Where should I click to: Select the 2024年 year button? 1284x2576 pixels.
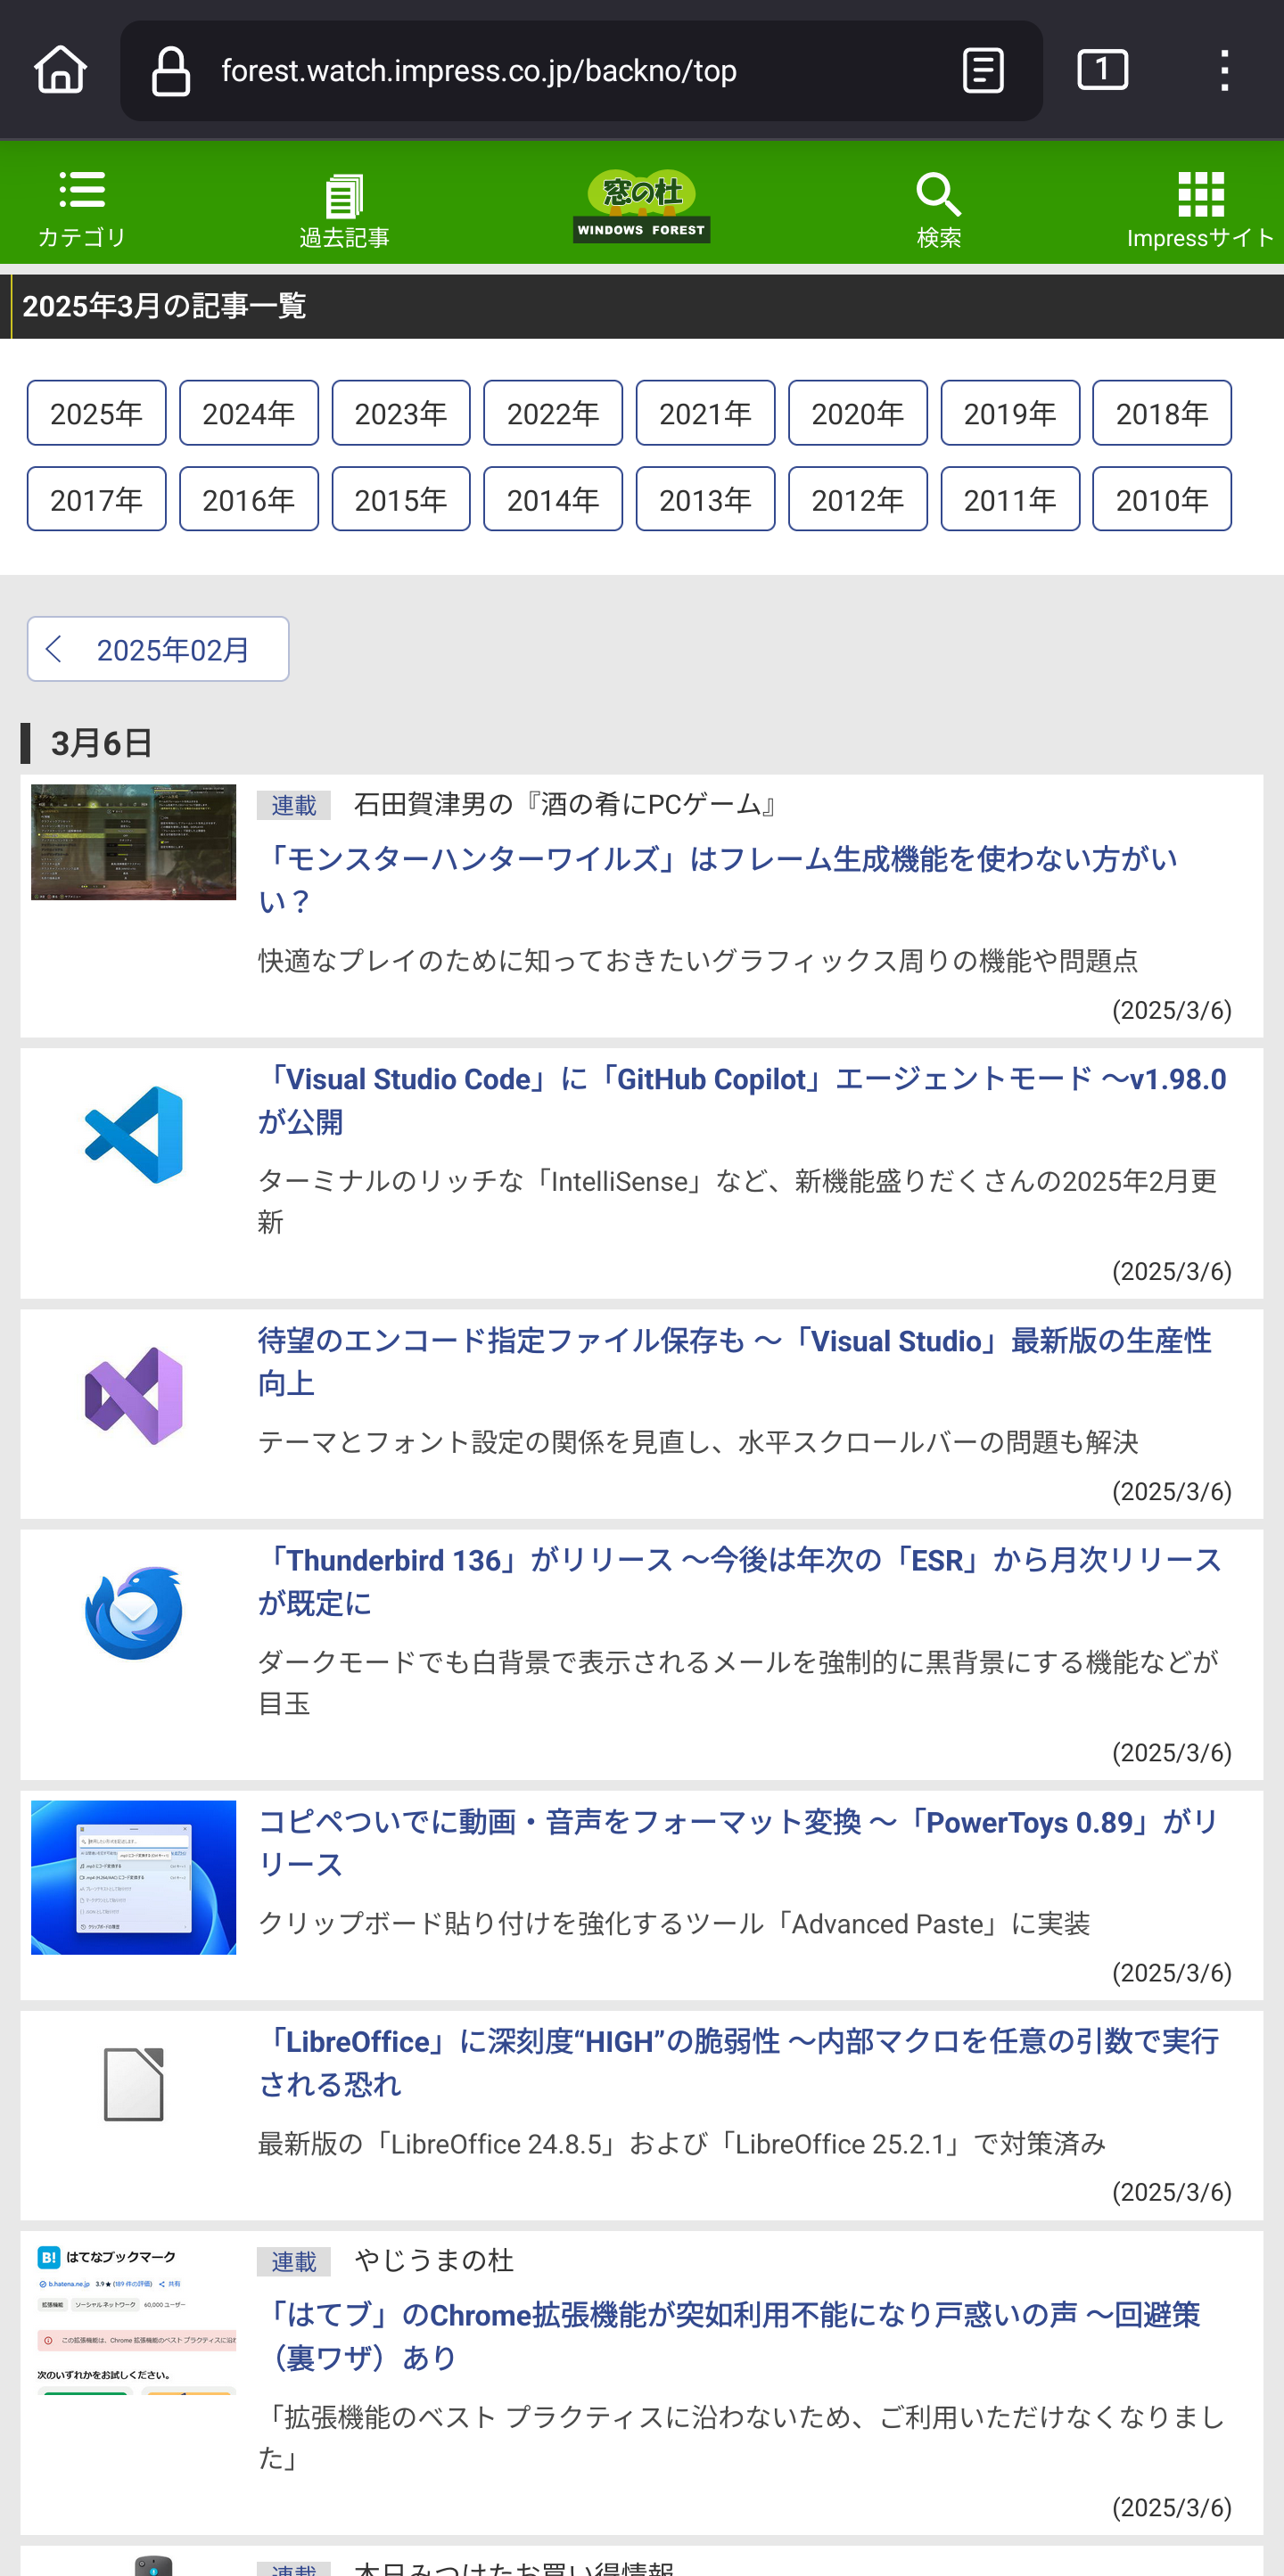click(248, 413)
